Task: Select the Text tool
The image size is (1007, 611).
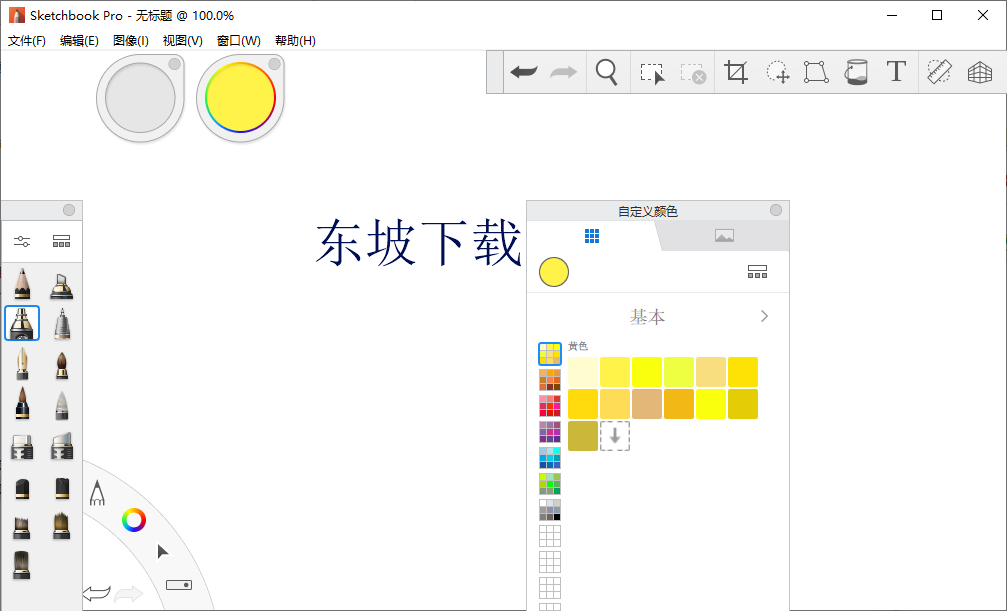Action: (895, 71)
